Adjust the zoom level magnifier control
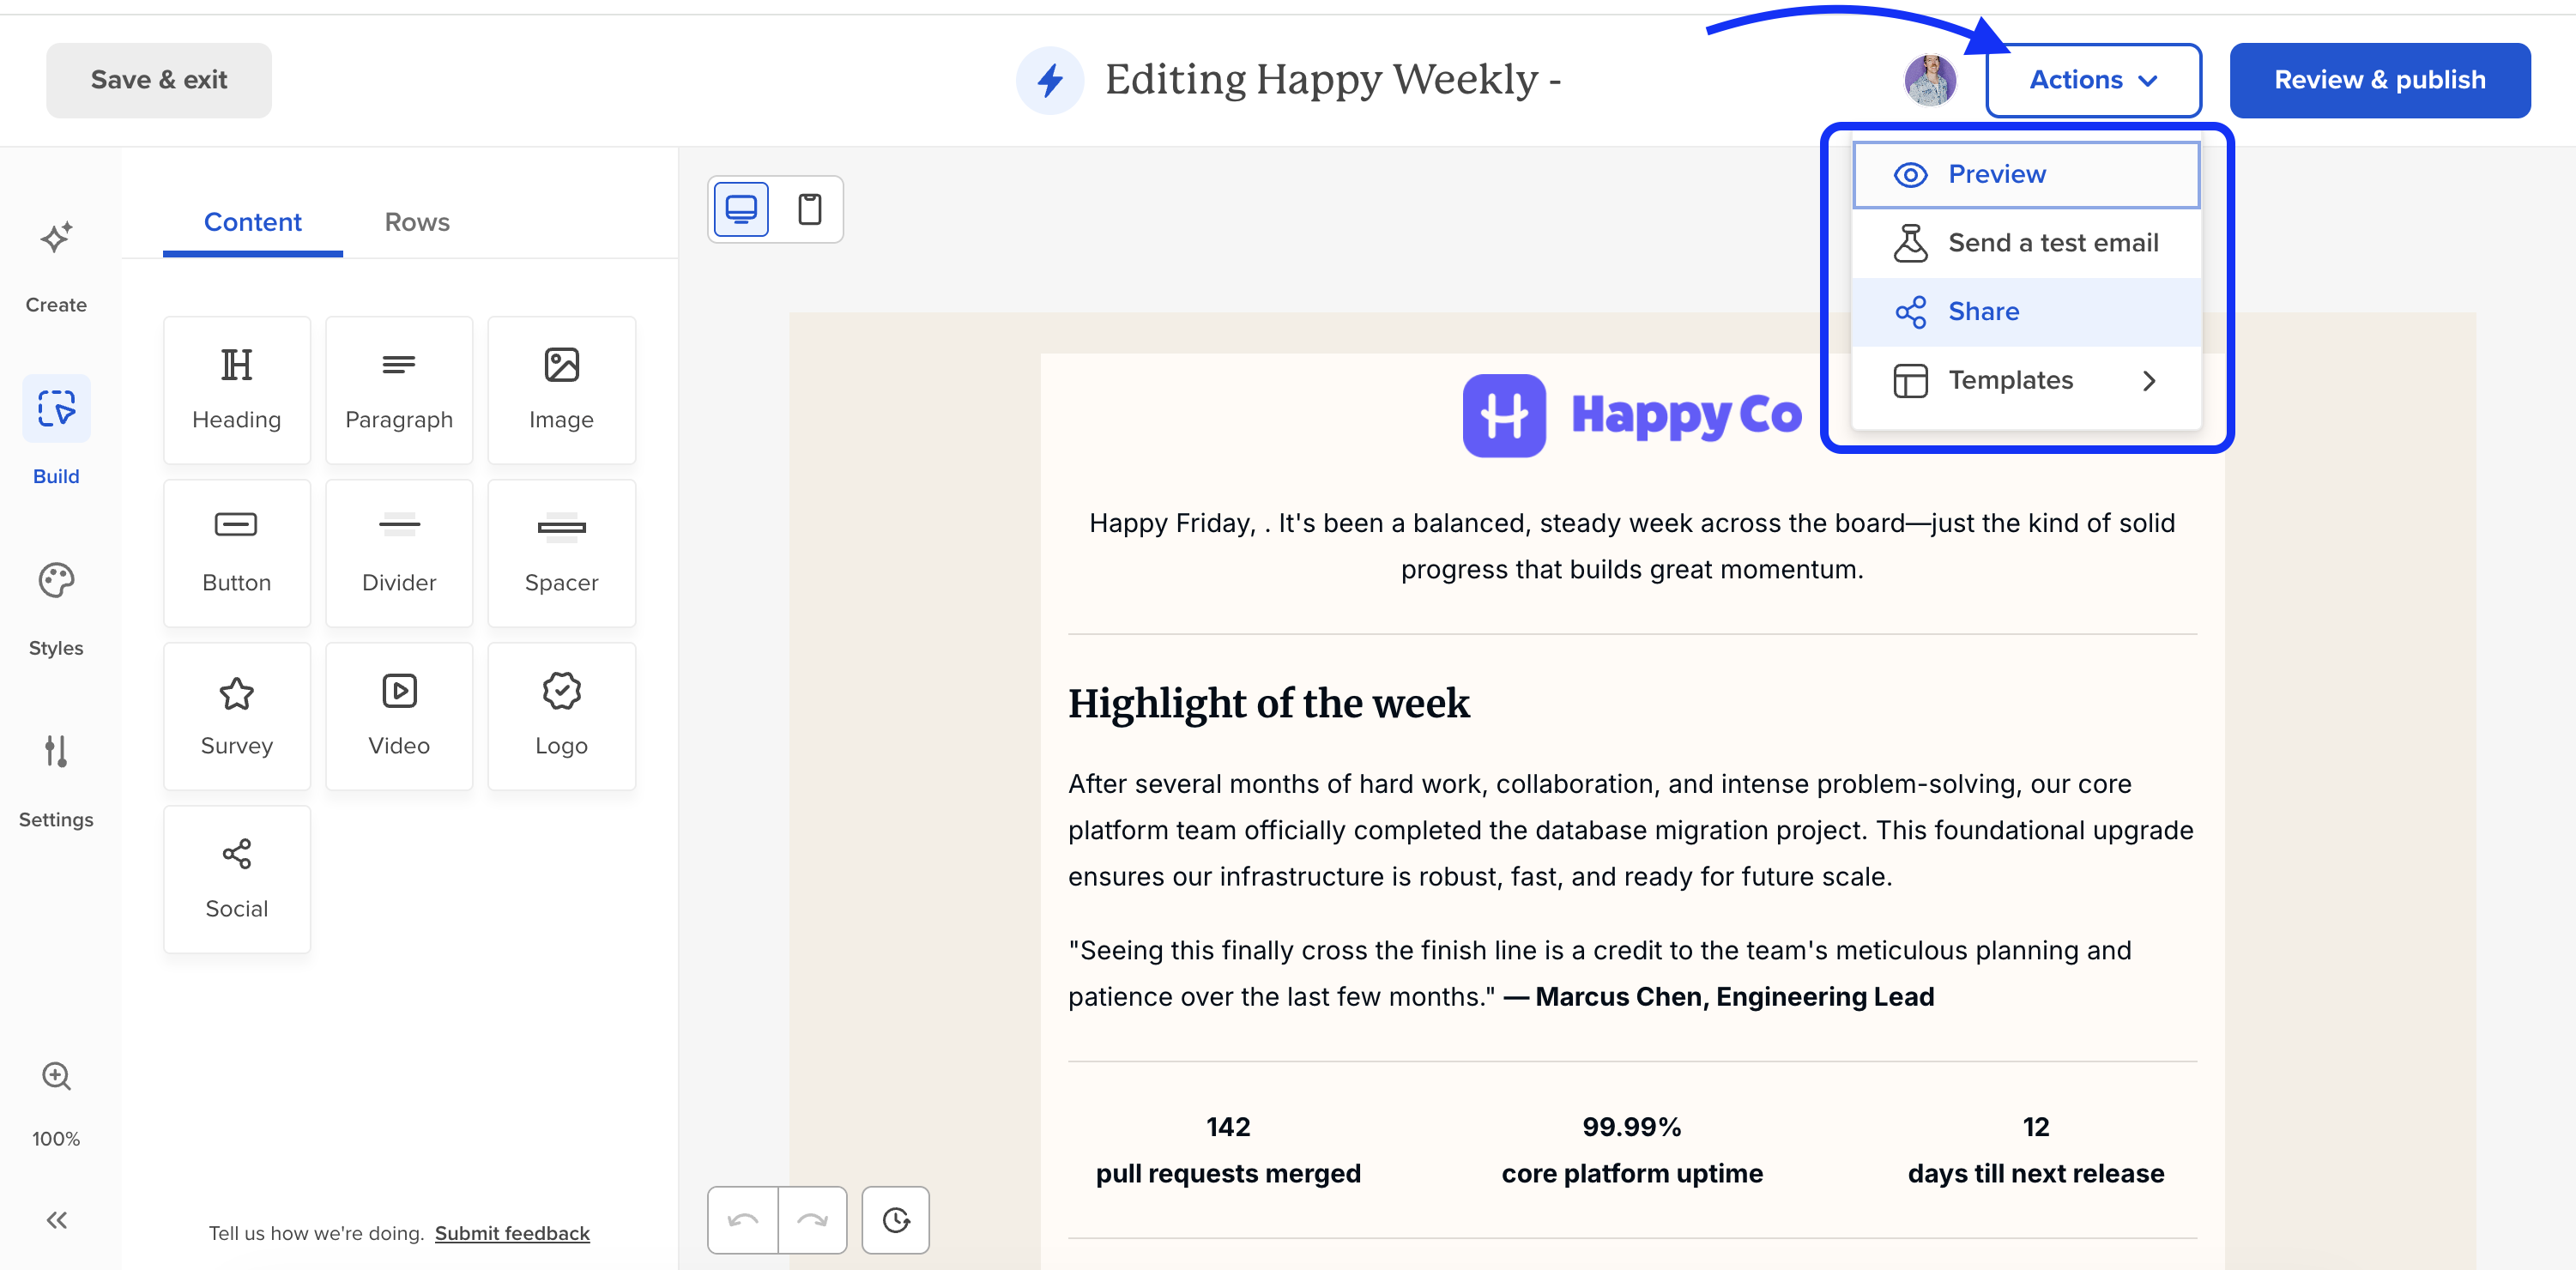 pyautogui.click(x=56, y=1077)
